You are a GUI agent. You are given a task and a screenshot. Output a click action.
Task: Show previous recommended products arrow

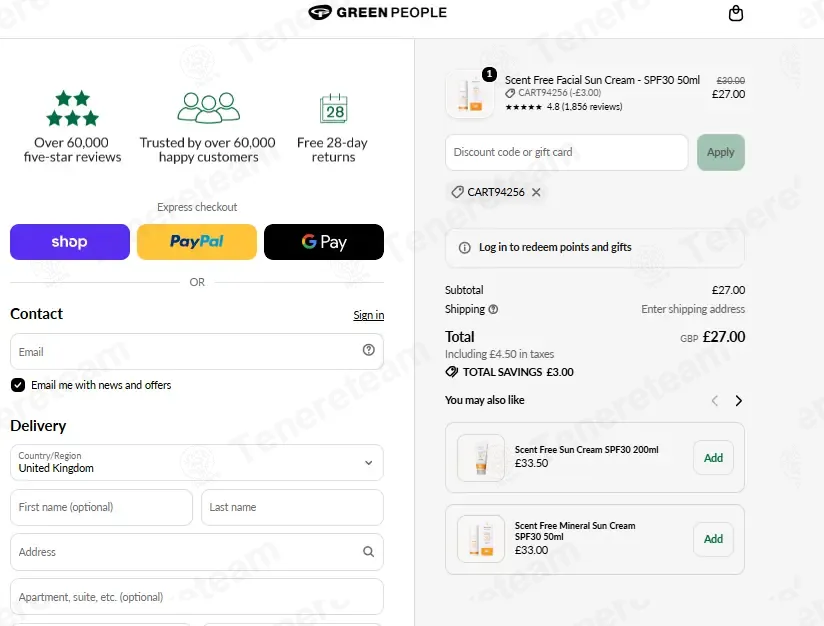(x=715, y=401)
